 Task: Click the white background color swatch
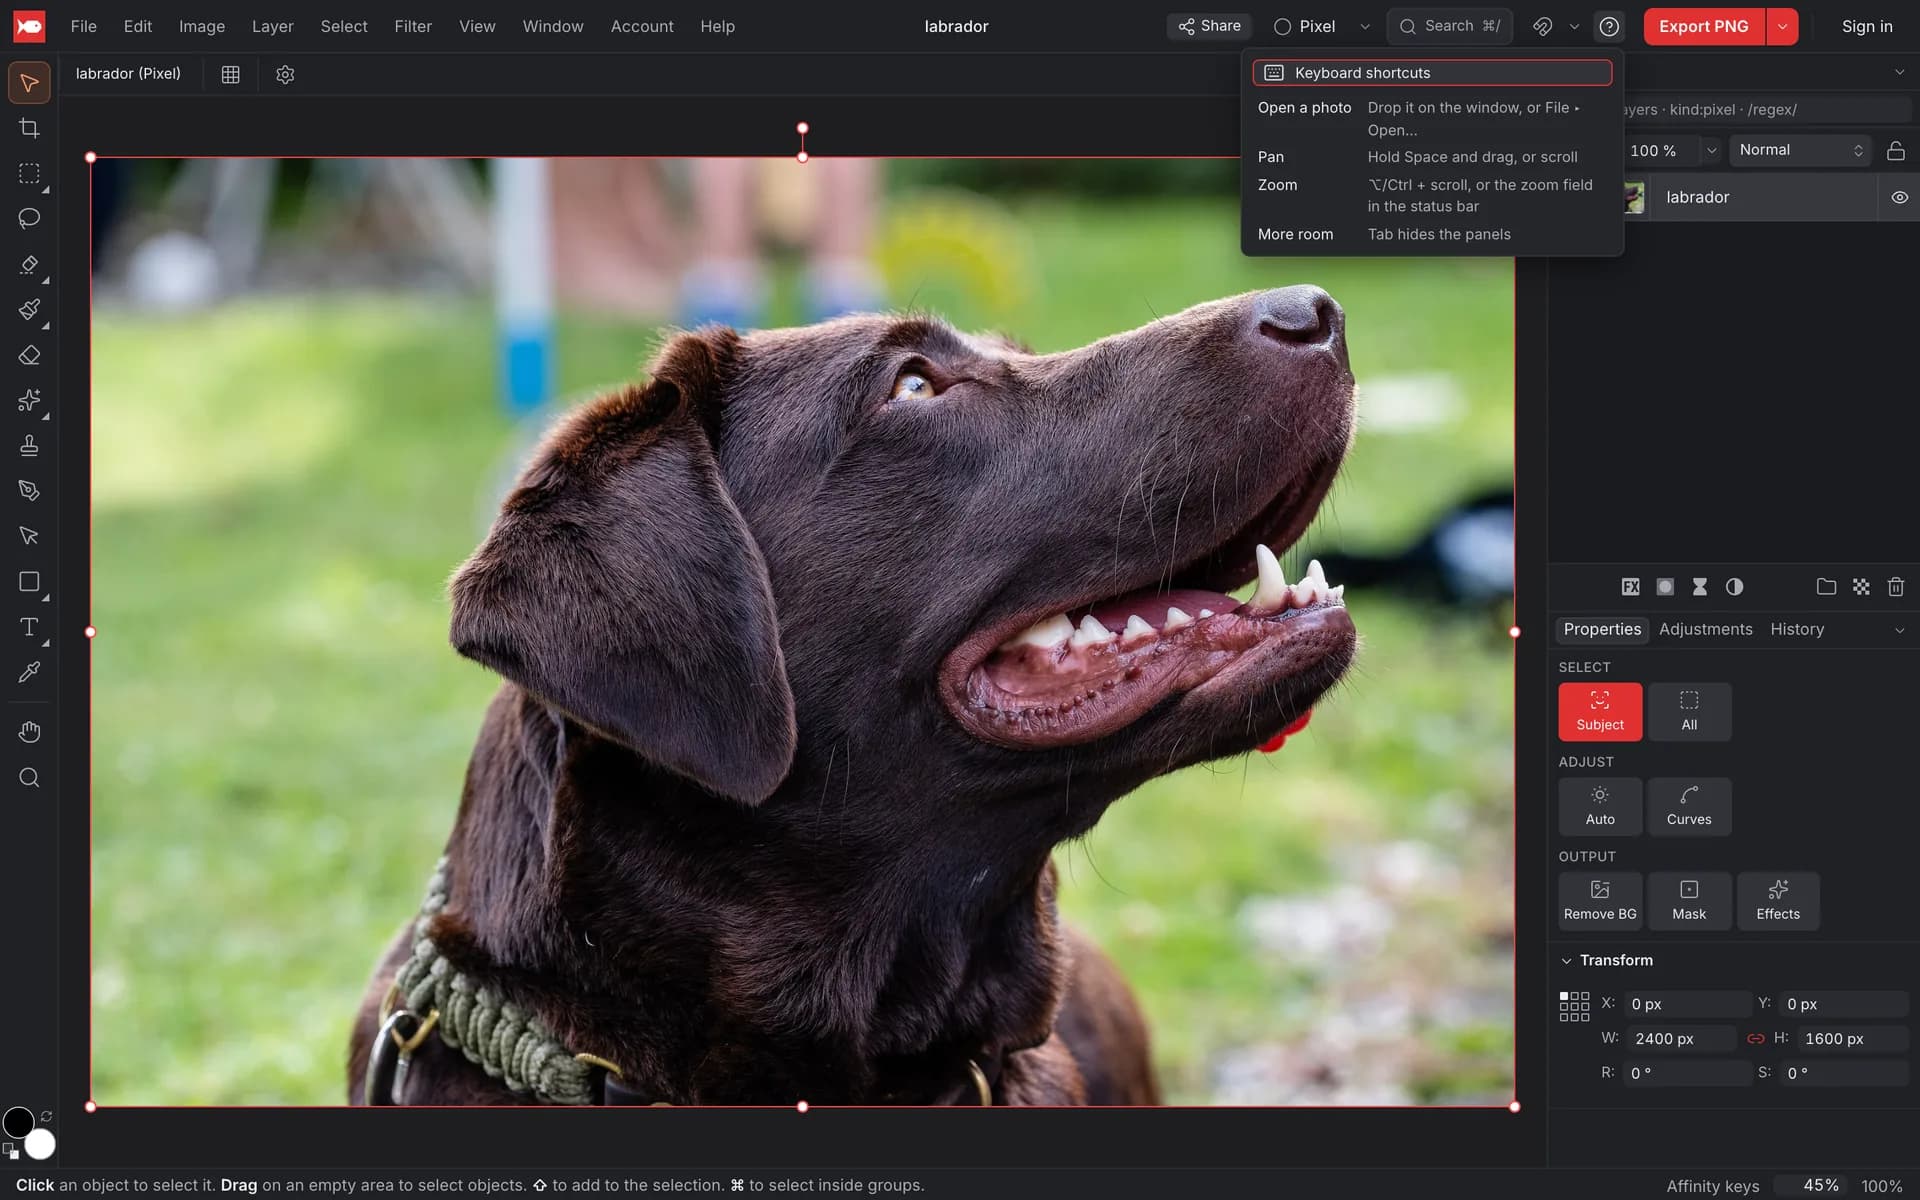[40, 1144]
